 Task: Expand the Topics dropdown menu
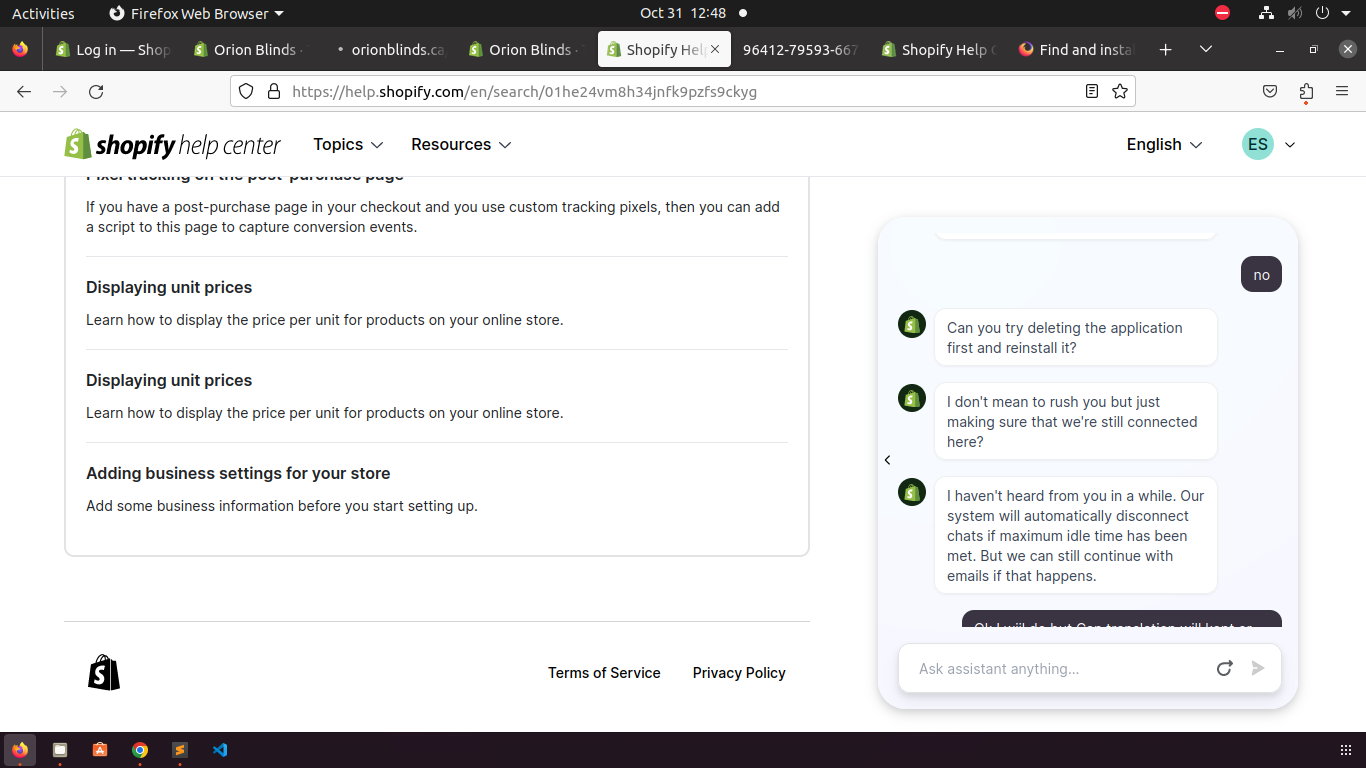click(348, 145)
